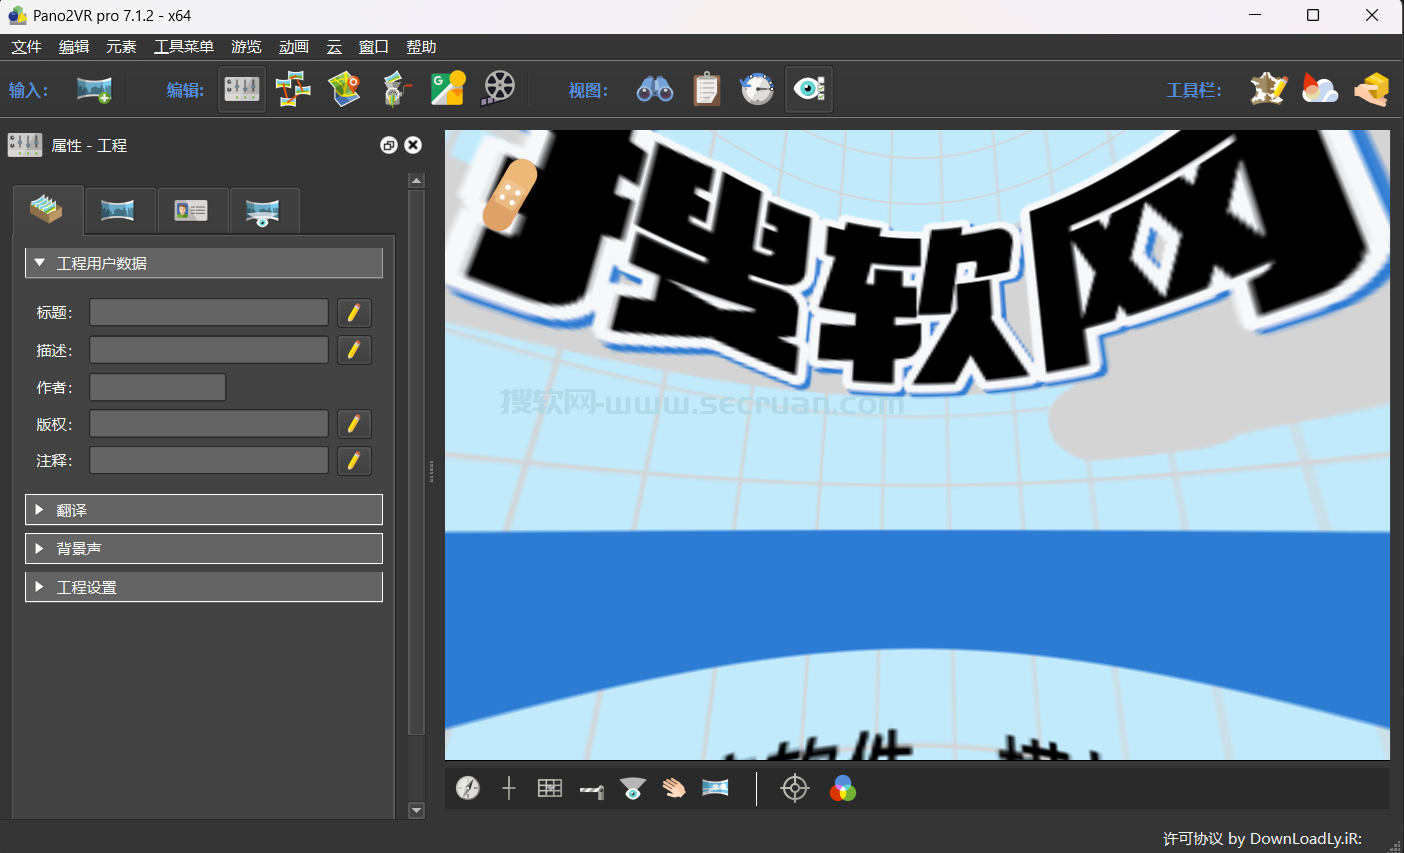Click the first toolbar star-shaped patch icon
Viewport: 1404px width, 853px height.
1268,90
